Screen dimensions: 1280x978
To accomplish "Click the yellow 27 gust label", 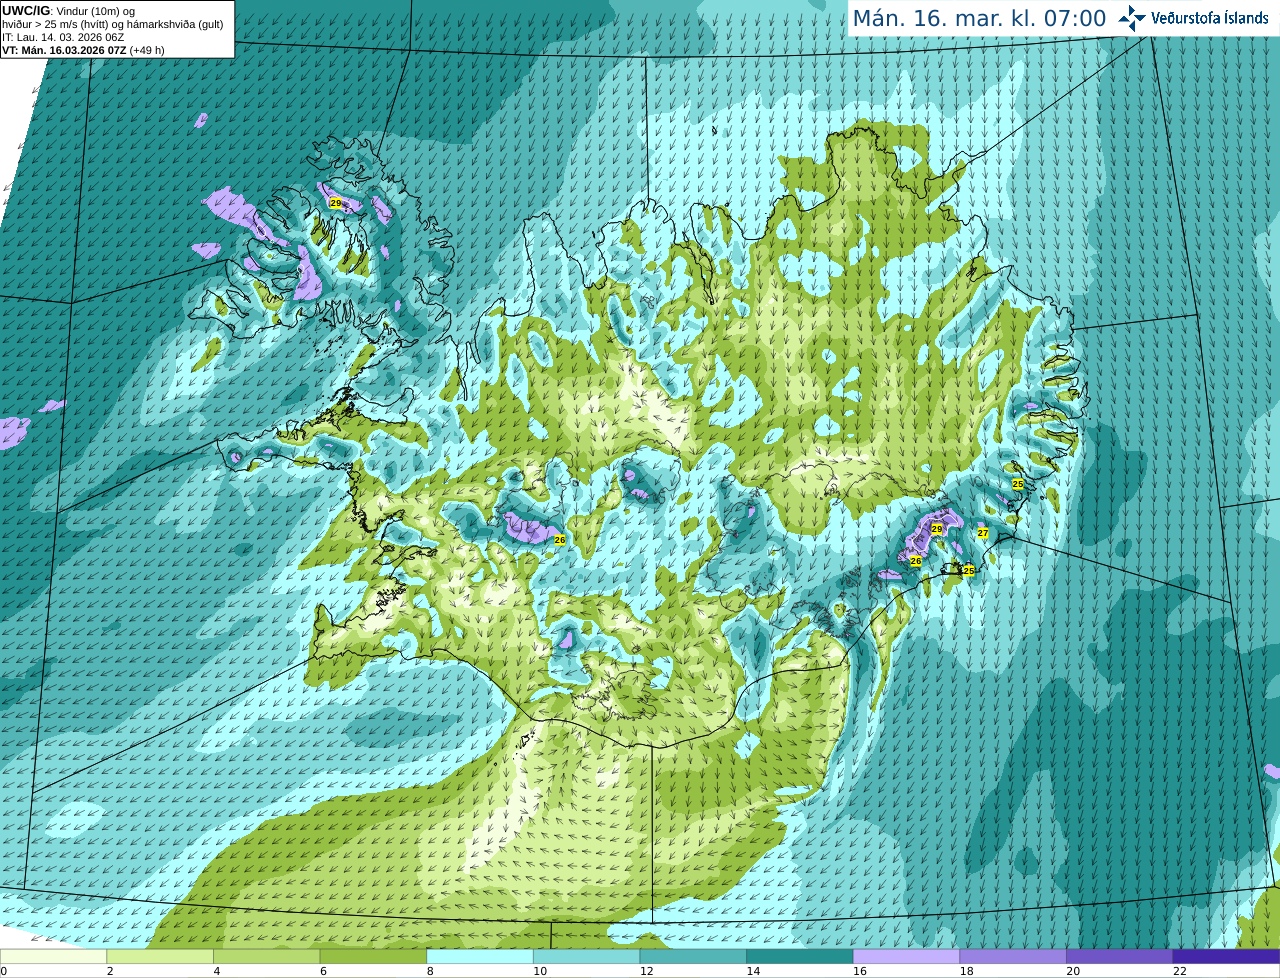I will point(983,533).
